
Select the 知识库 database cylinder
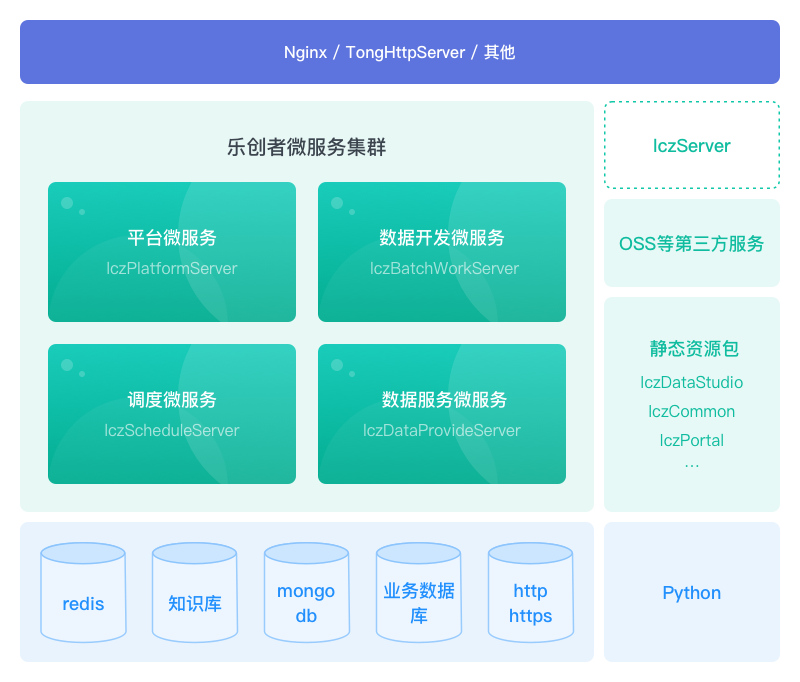195,593
